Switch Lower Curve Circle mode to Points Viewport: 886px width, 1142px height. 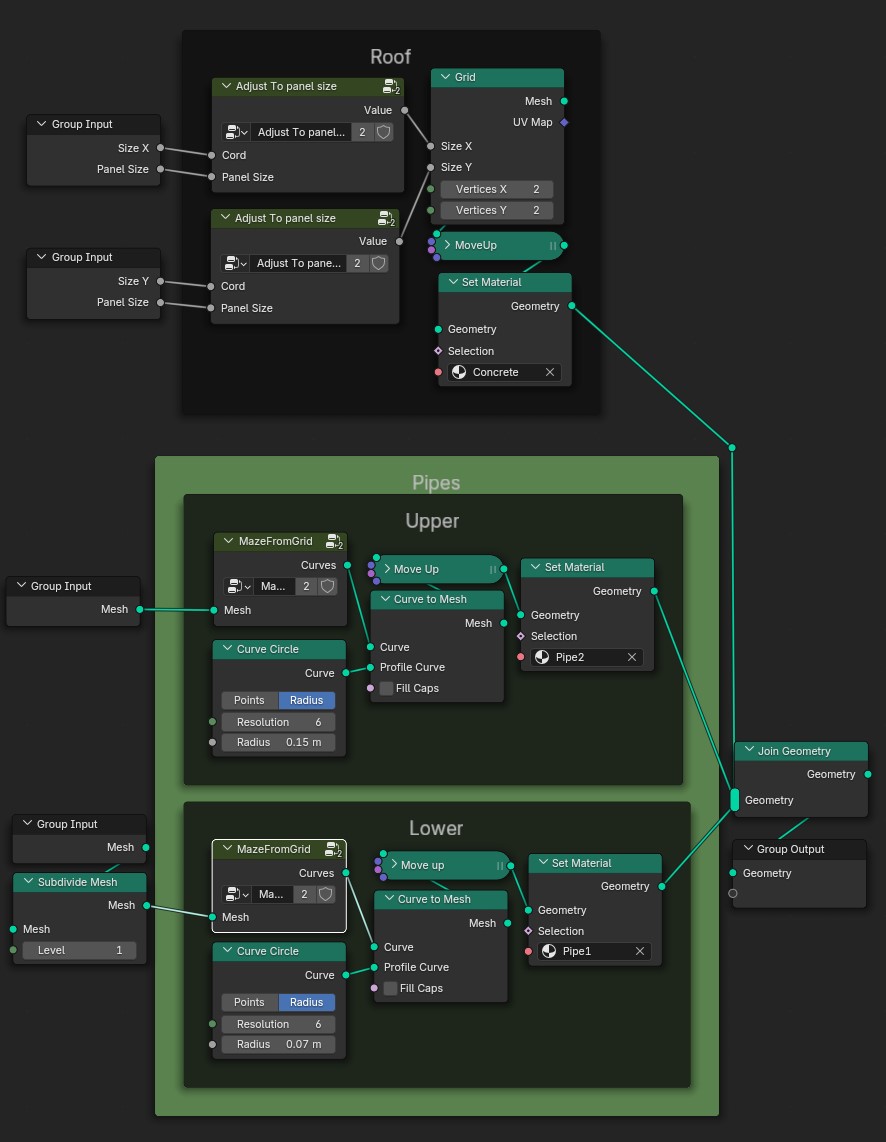(x=250, y=1002)
